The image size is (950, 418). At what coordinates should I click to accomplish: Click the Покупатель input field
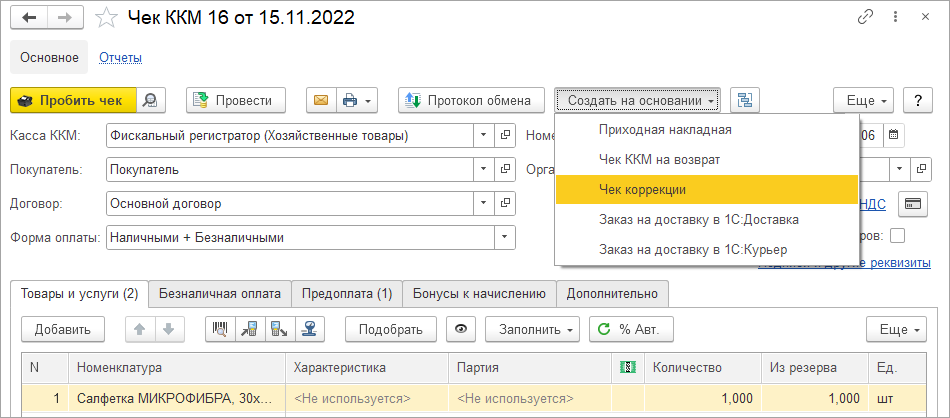[288, 170]
